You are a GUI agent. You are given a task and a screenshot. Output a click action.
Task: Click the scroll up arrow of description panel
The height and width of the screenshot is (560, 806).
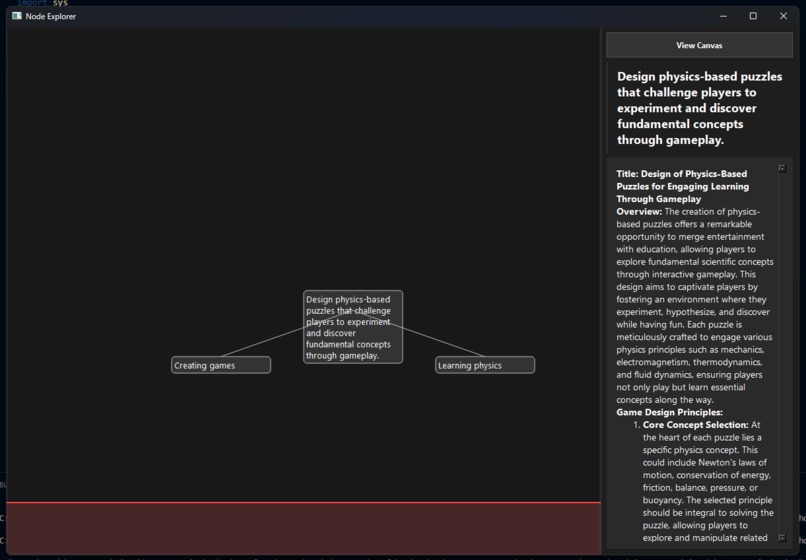click(782, 168)
